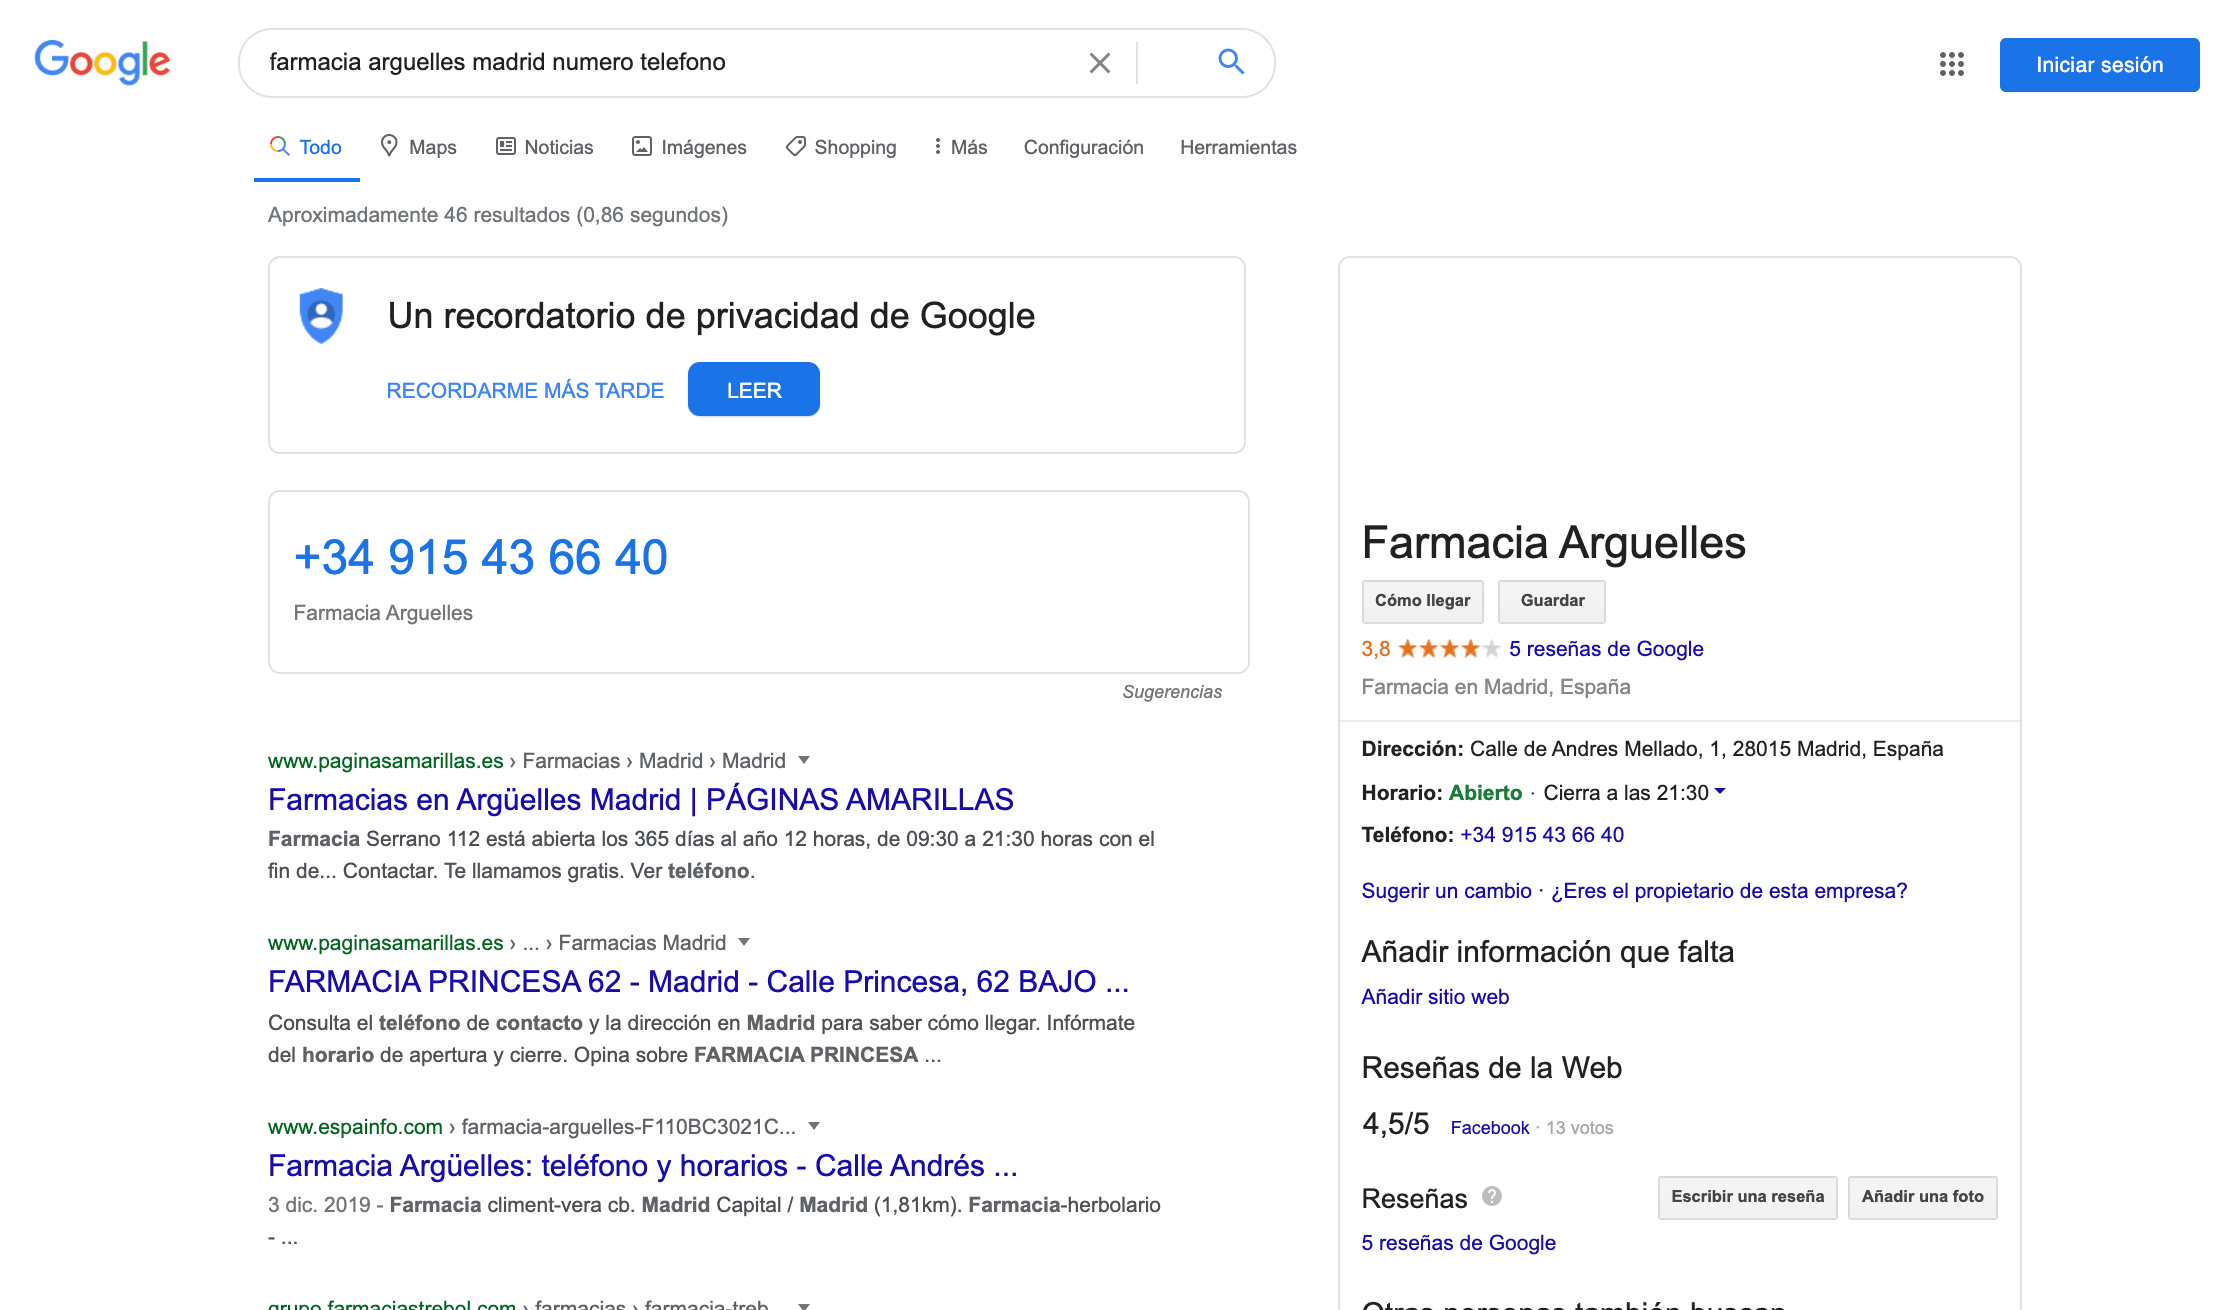The image size is (2236, 1310).
Task: Click the Sugerencias link
Action: 1172,692
